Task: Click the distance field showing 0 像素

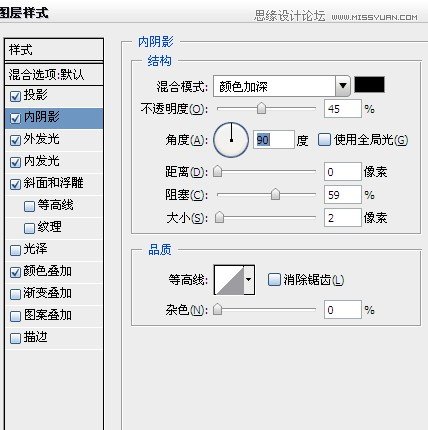Action: coord(343,172)
